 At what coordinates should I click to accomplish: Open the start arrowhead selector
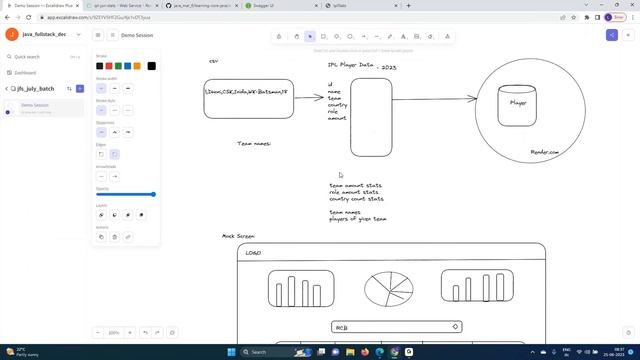click(101, 176)
